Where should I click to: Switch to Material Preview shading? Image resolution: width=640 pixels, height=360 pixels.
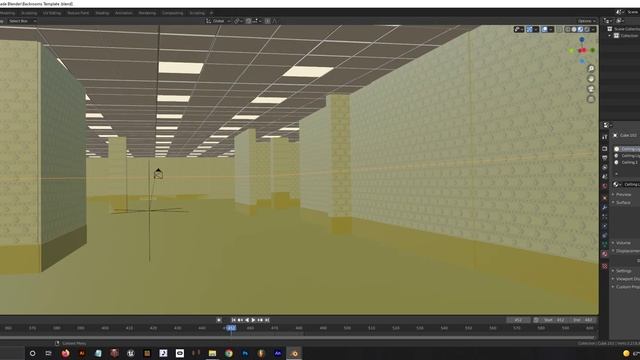pos(580,29)
